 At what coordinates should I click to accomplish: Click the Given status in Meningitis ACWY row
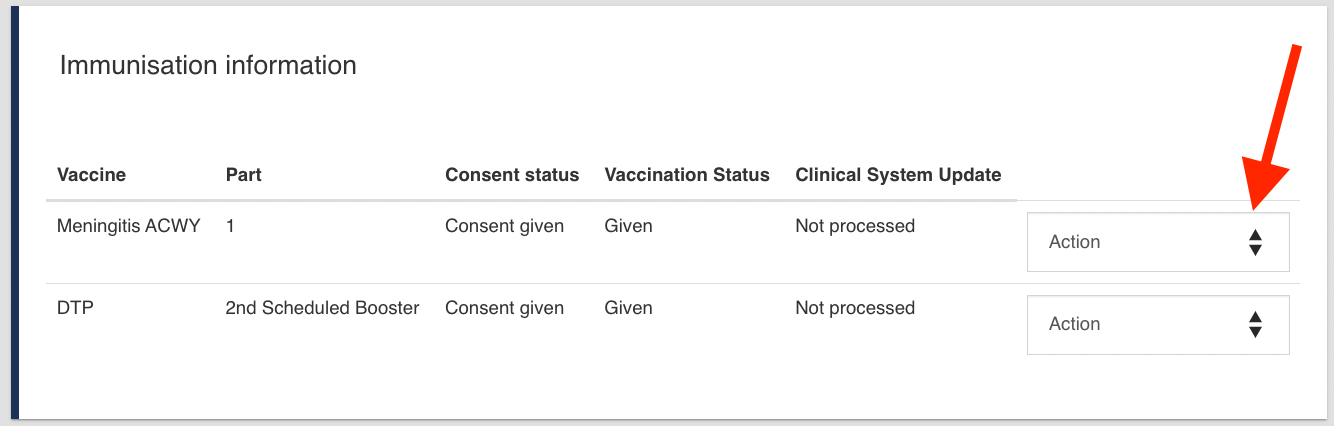click(628, 226)
